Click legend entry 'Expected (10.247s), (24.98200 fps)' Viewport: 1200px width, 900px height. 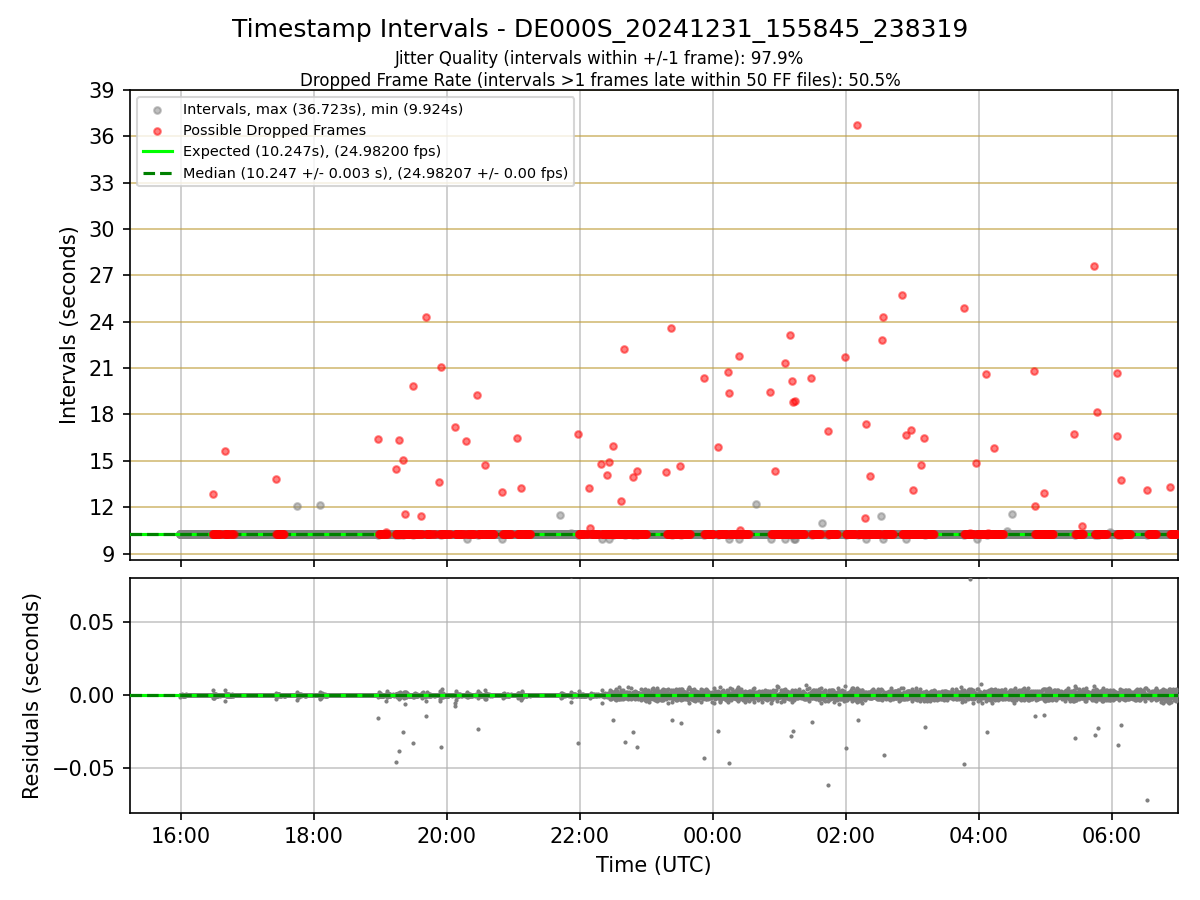coord(311,151)
